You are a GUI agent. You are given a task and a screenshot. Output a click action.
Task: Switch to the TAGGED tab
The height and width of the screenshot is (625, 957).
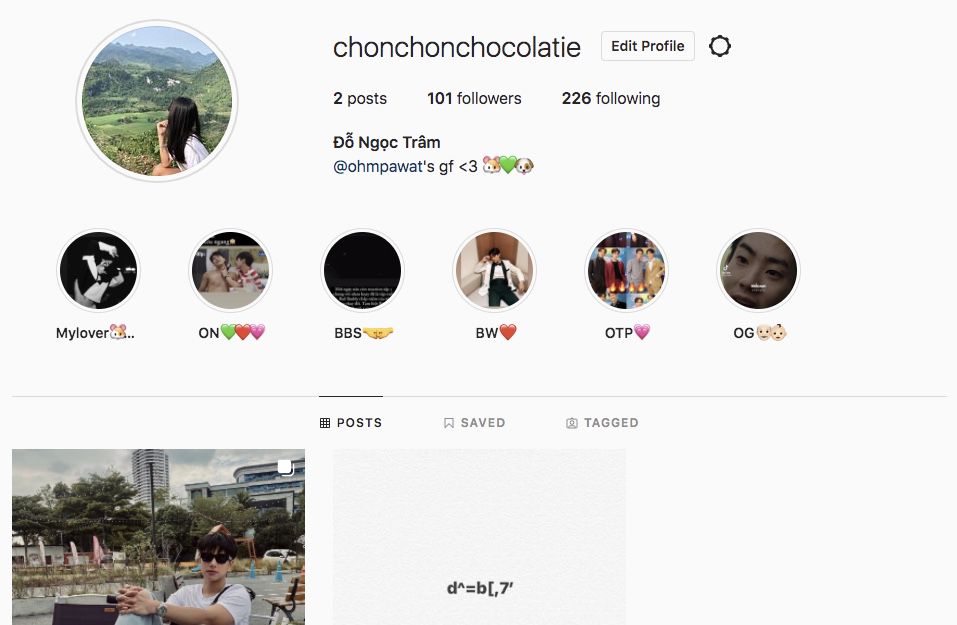pyautogui.click(x=602, y=422)
